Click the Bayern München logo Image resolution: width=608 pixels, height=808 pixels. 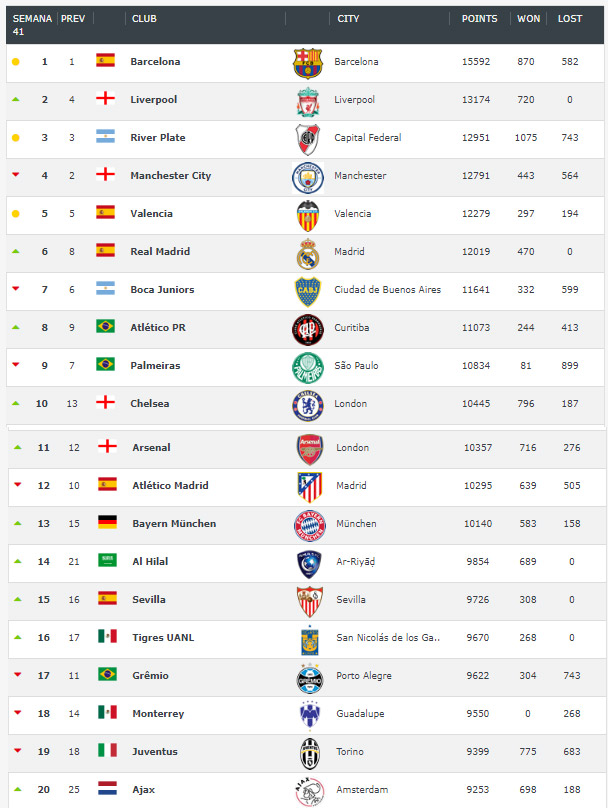310,526
